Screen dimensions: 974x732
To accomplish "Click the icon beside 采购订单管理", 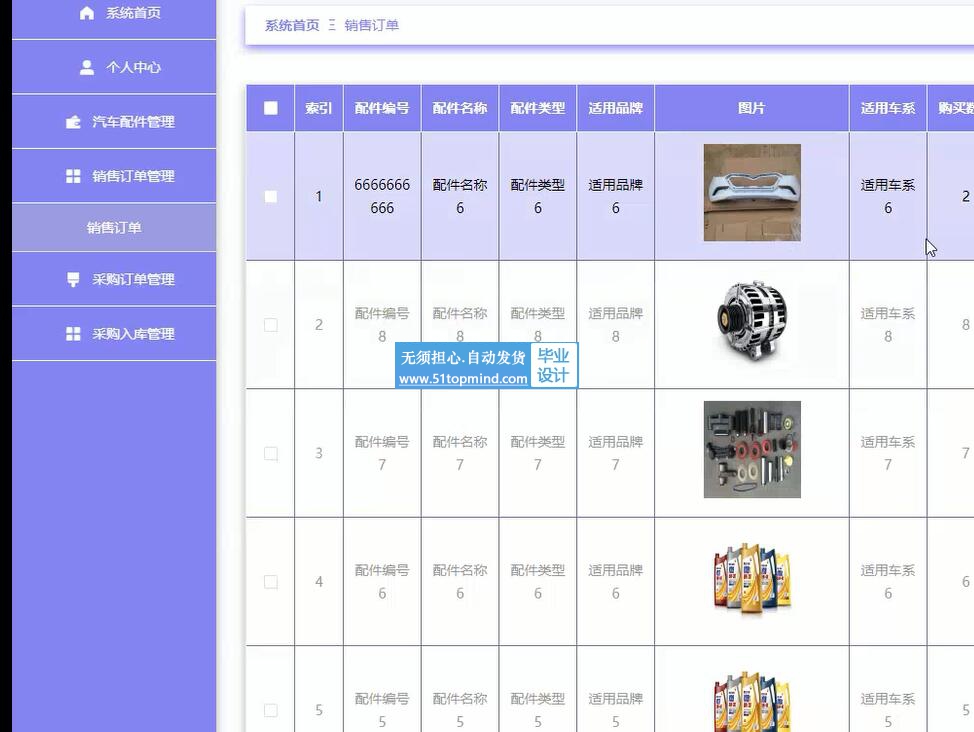I will click(73, 280).
